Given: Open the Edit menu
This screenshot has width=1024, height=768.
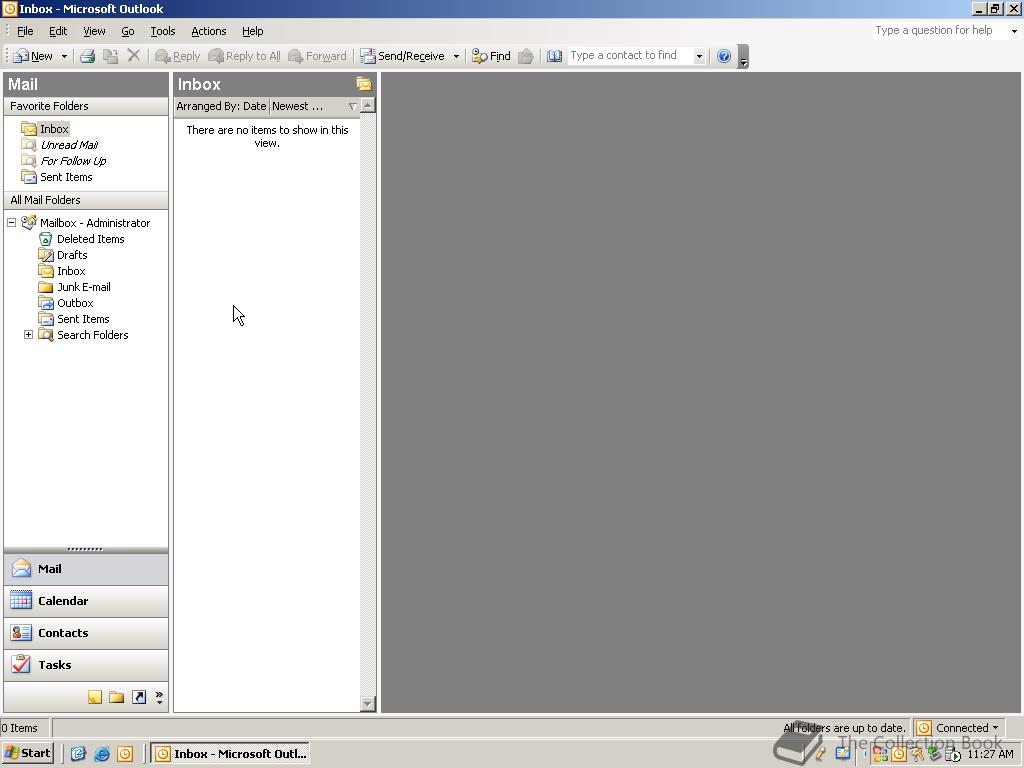Looking at the screenshot, I should tap(58, 31).
